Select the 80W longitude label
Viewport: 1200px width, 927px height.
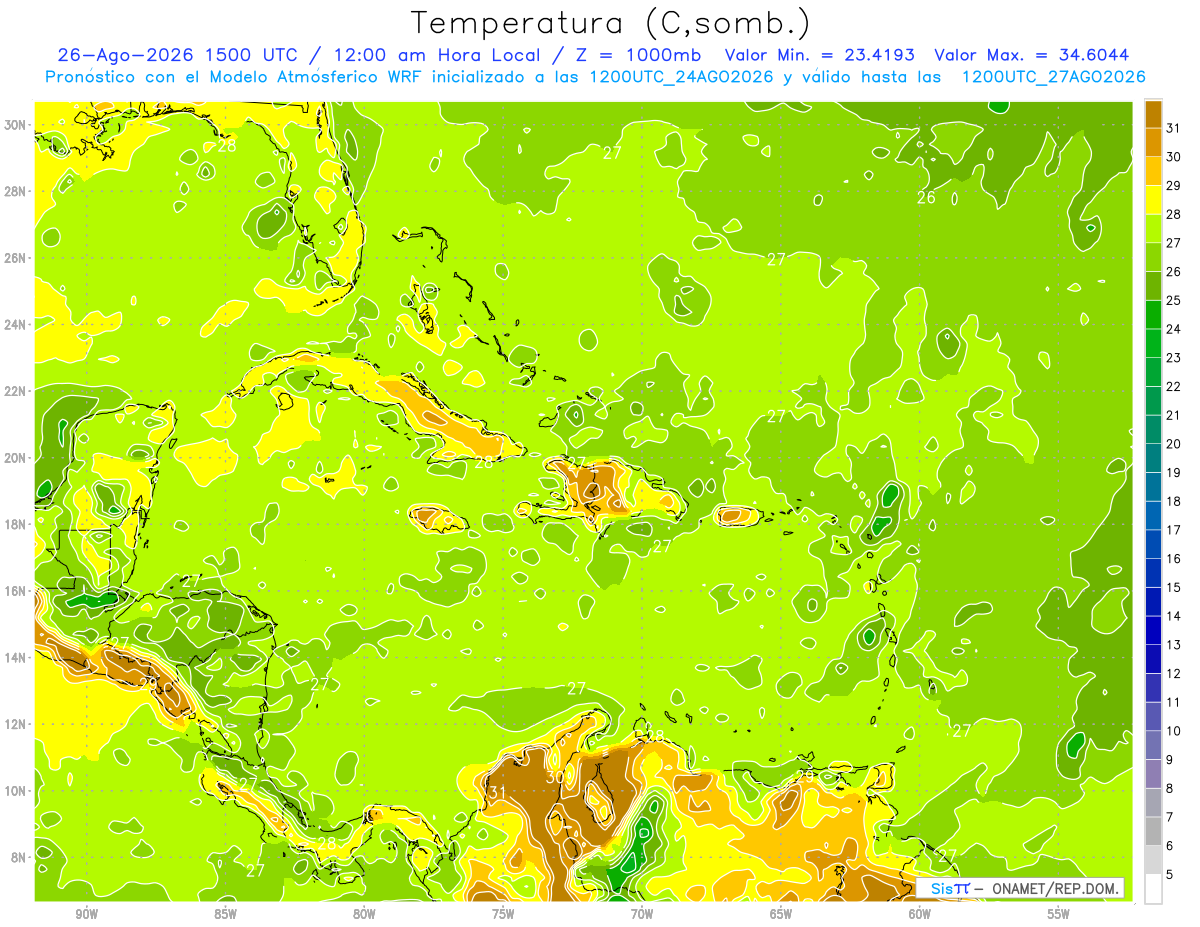[364, 914]
